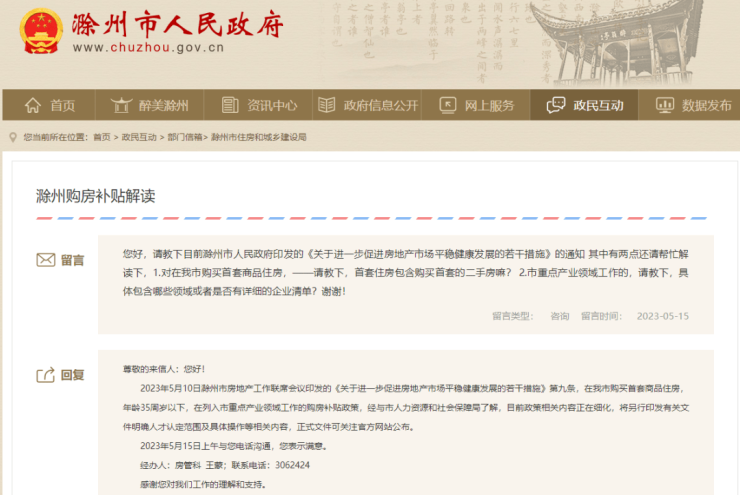Image resolution: width=740 pixels, height=495 pixels.
Task: Click the 滁州市人民政府 site title
Action: click(177, 24)
